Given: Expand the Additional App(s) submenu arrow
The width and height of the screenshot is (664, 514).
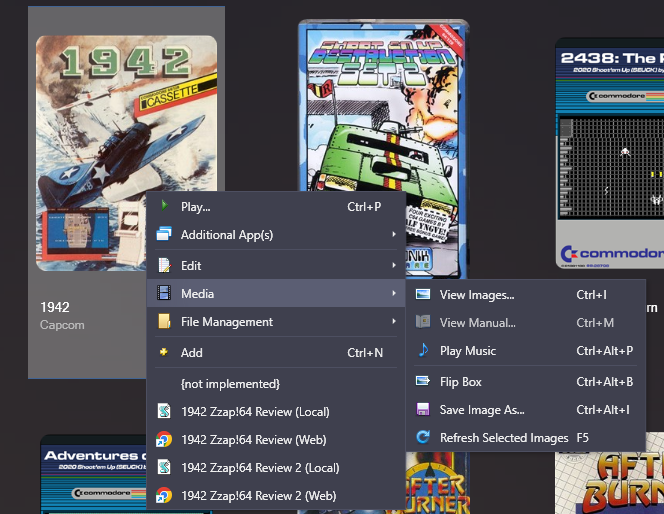Looking at the screenshot, I should tap(394, 234).
